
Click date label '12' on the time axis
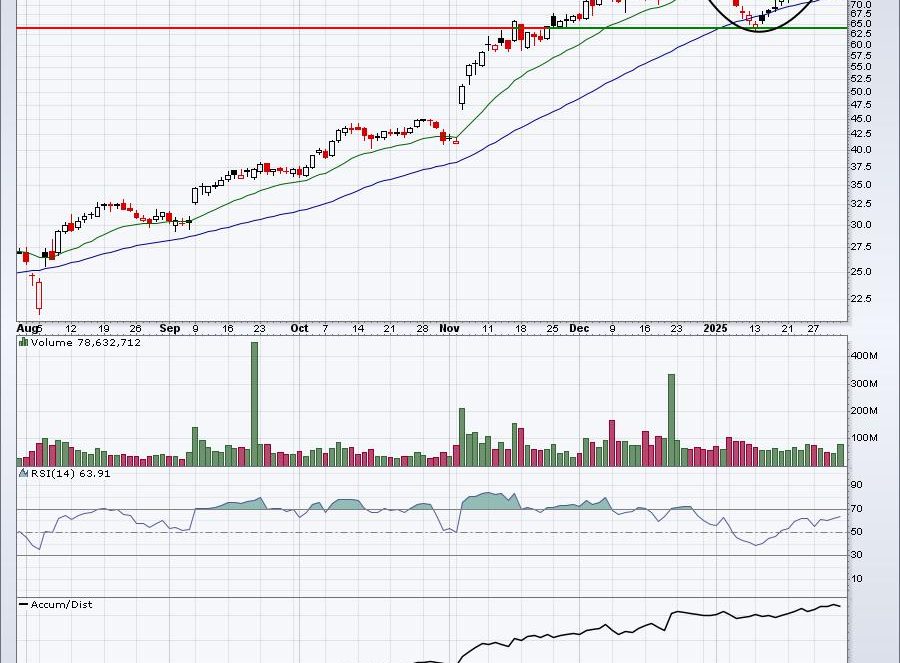click(71, 329)
